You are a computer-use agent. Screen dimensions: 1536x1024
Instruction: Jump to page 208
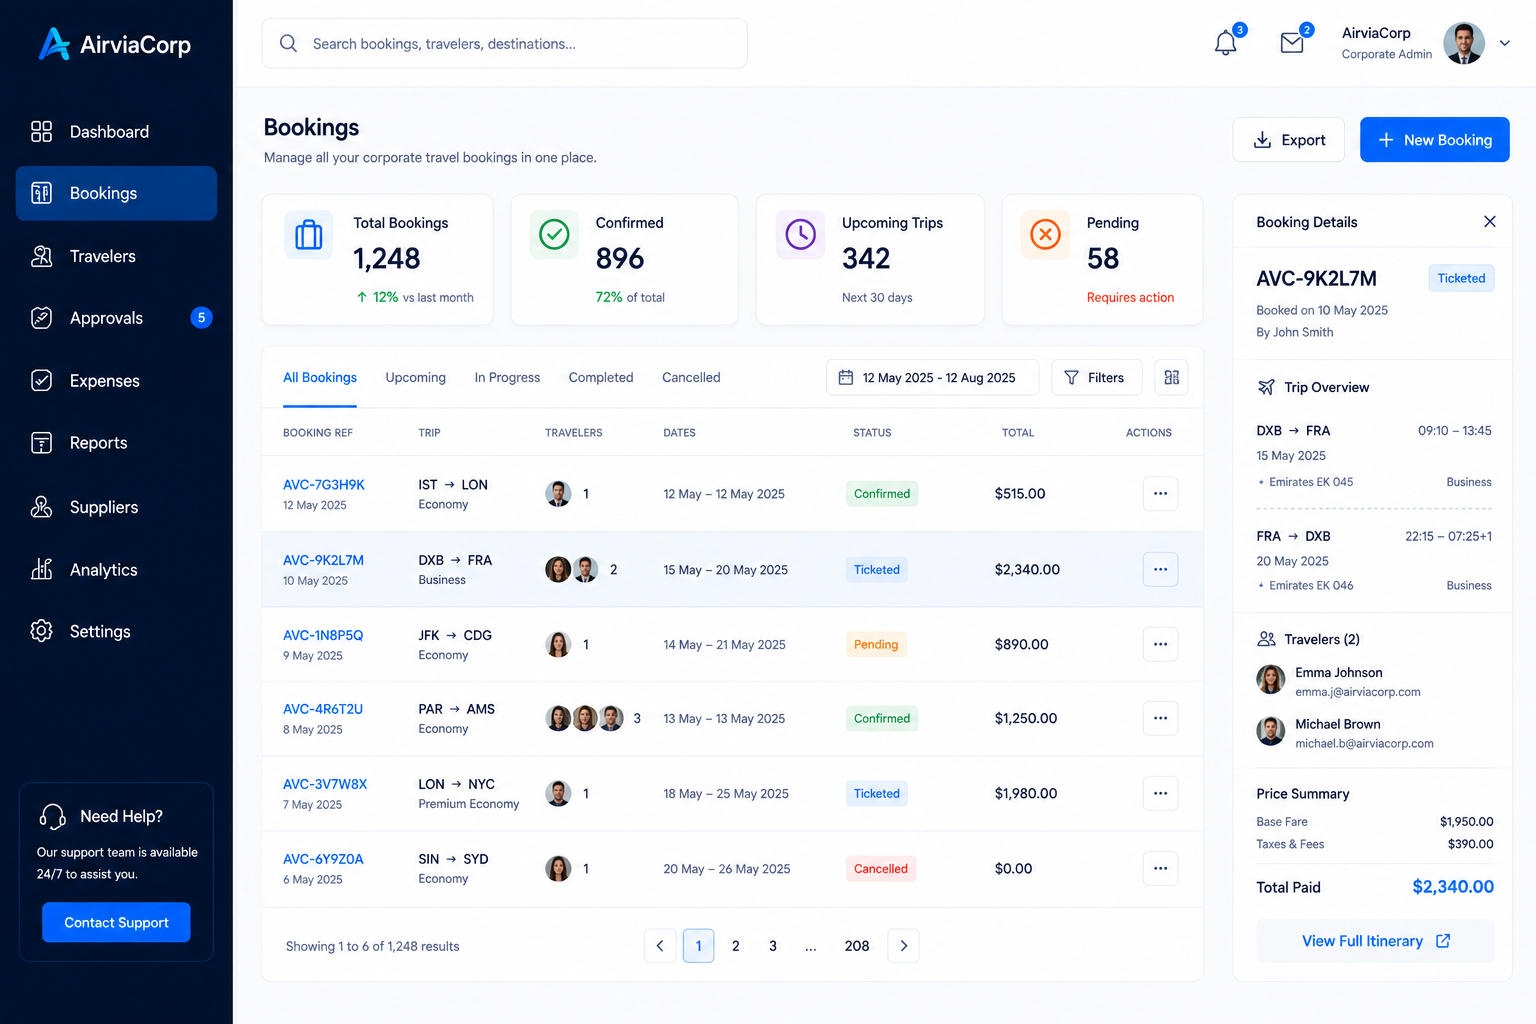(857, 946)
